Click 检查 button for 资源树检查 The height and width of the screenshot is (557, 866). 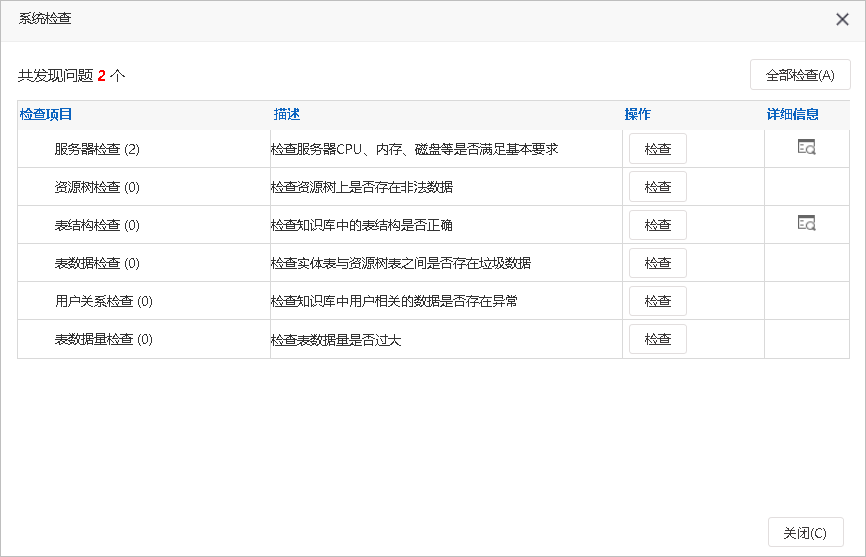point(658,187)
